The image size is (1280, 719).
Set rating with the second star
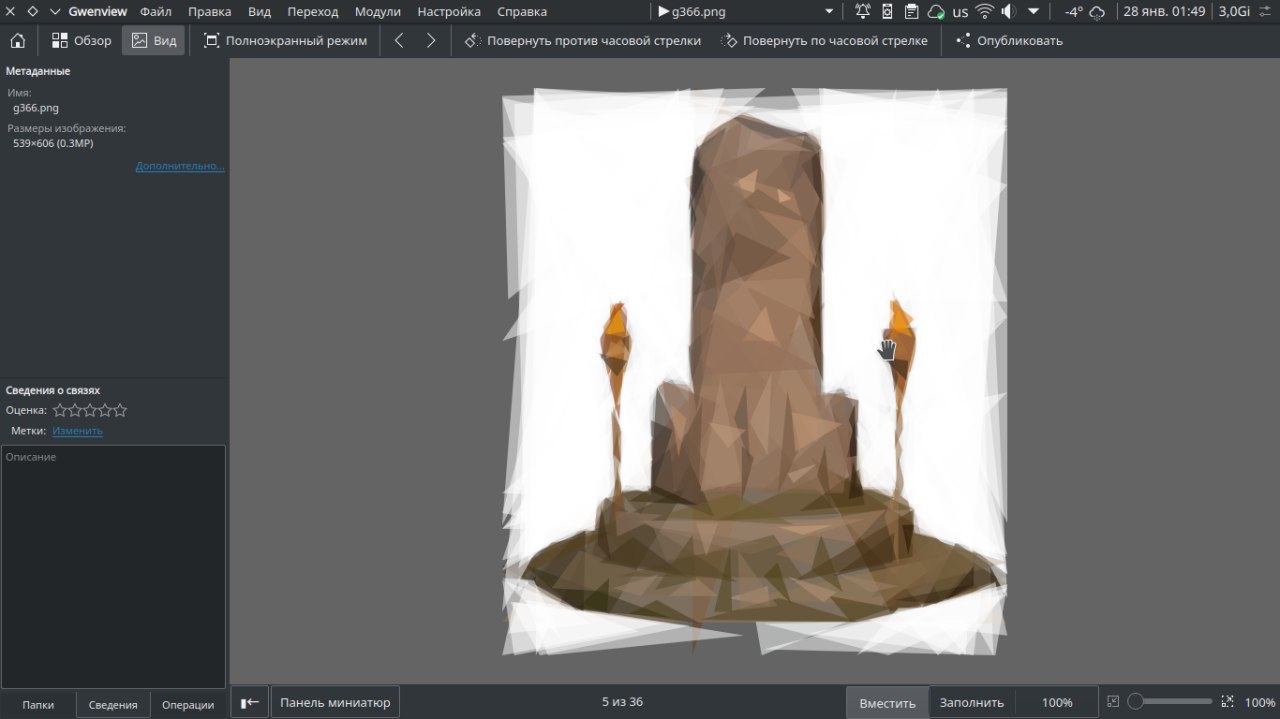click(x=74, y=410)
